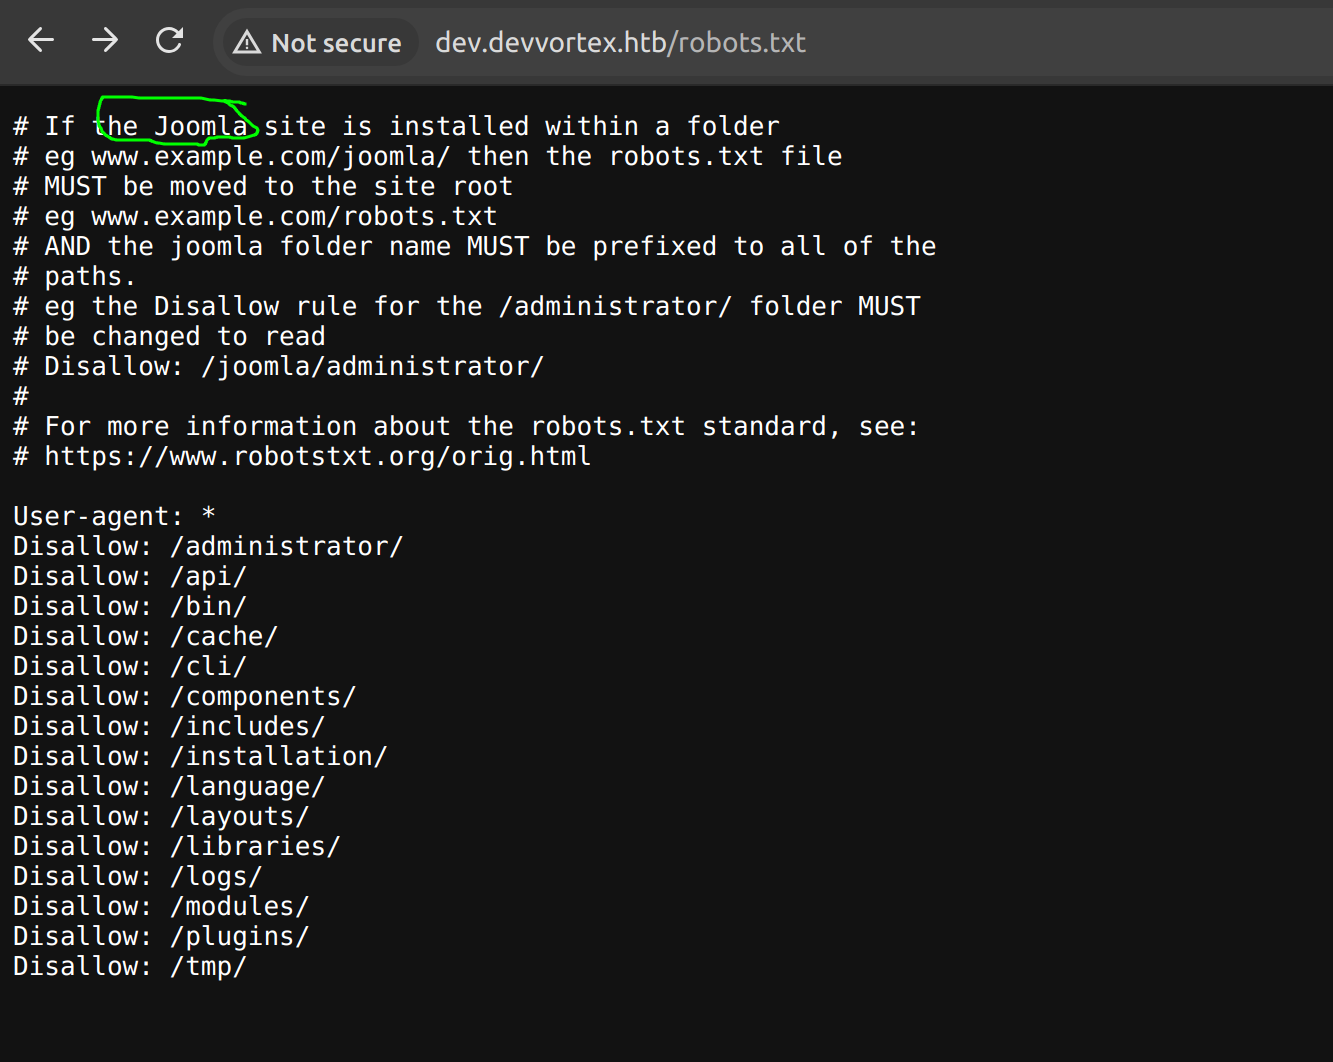Click the Disallow /libraries/ line
This screenshot has width=1333, height=1062.
pos(176,847)
